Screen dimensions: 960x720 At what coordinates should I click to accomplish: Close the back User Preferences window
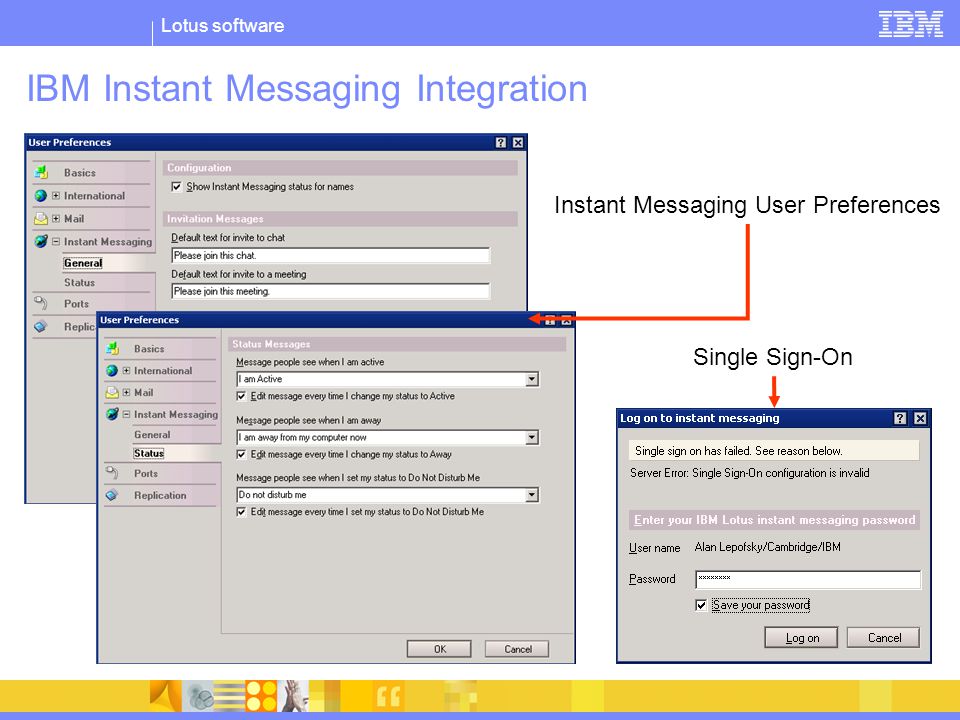click(518, 142)
